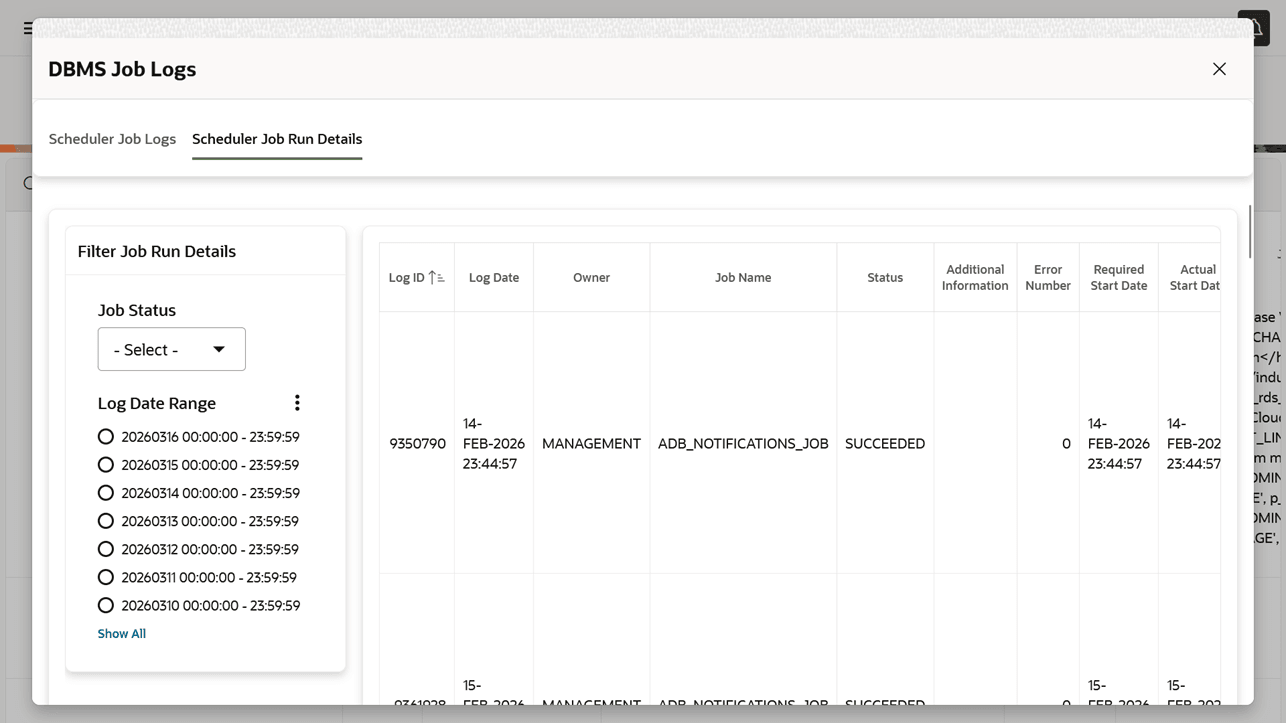The image size is (1286, 723).
Task: Click the Owner column header
Action: (591, 277)
